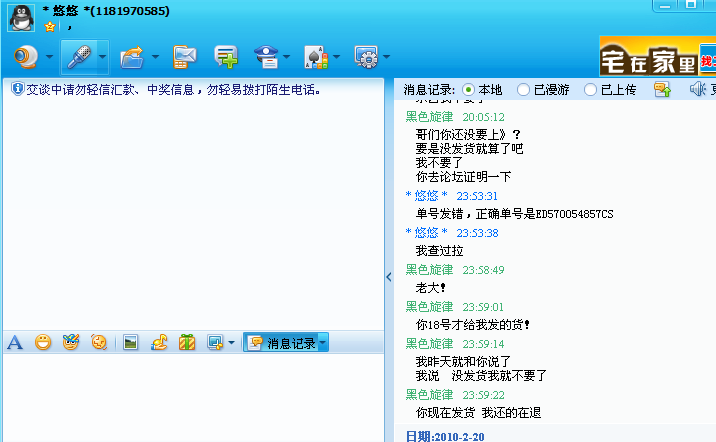Open remote assistance police hat icon
The width and height of the screenshot is (716, 442).
(266, 57)
